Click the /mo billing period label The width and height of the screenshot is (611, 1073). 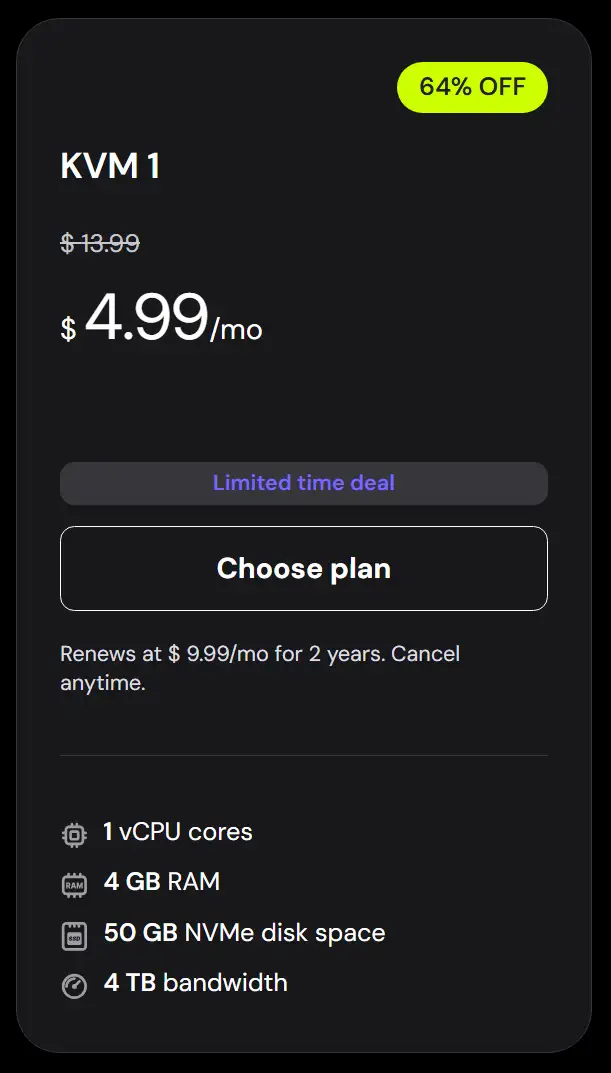point(237,330)
